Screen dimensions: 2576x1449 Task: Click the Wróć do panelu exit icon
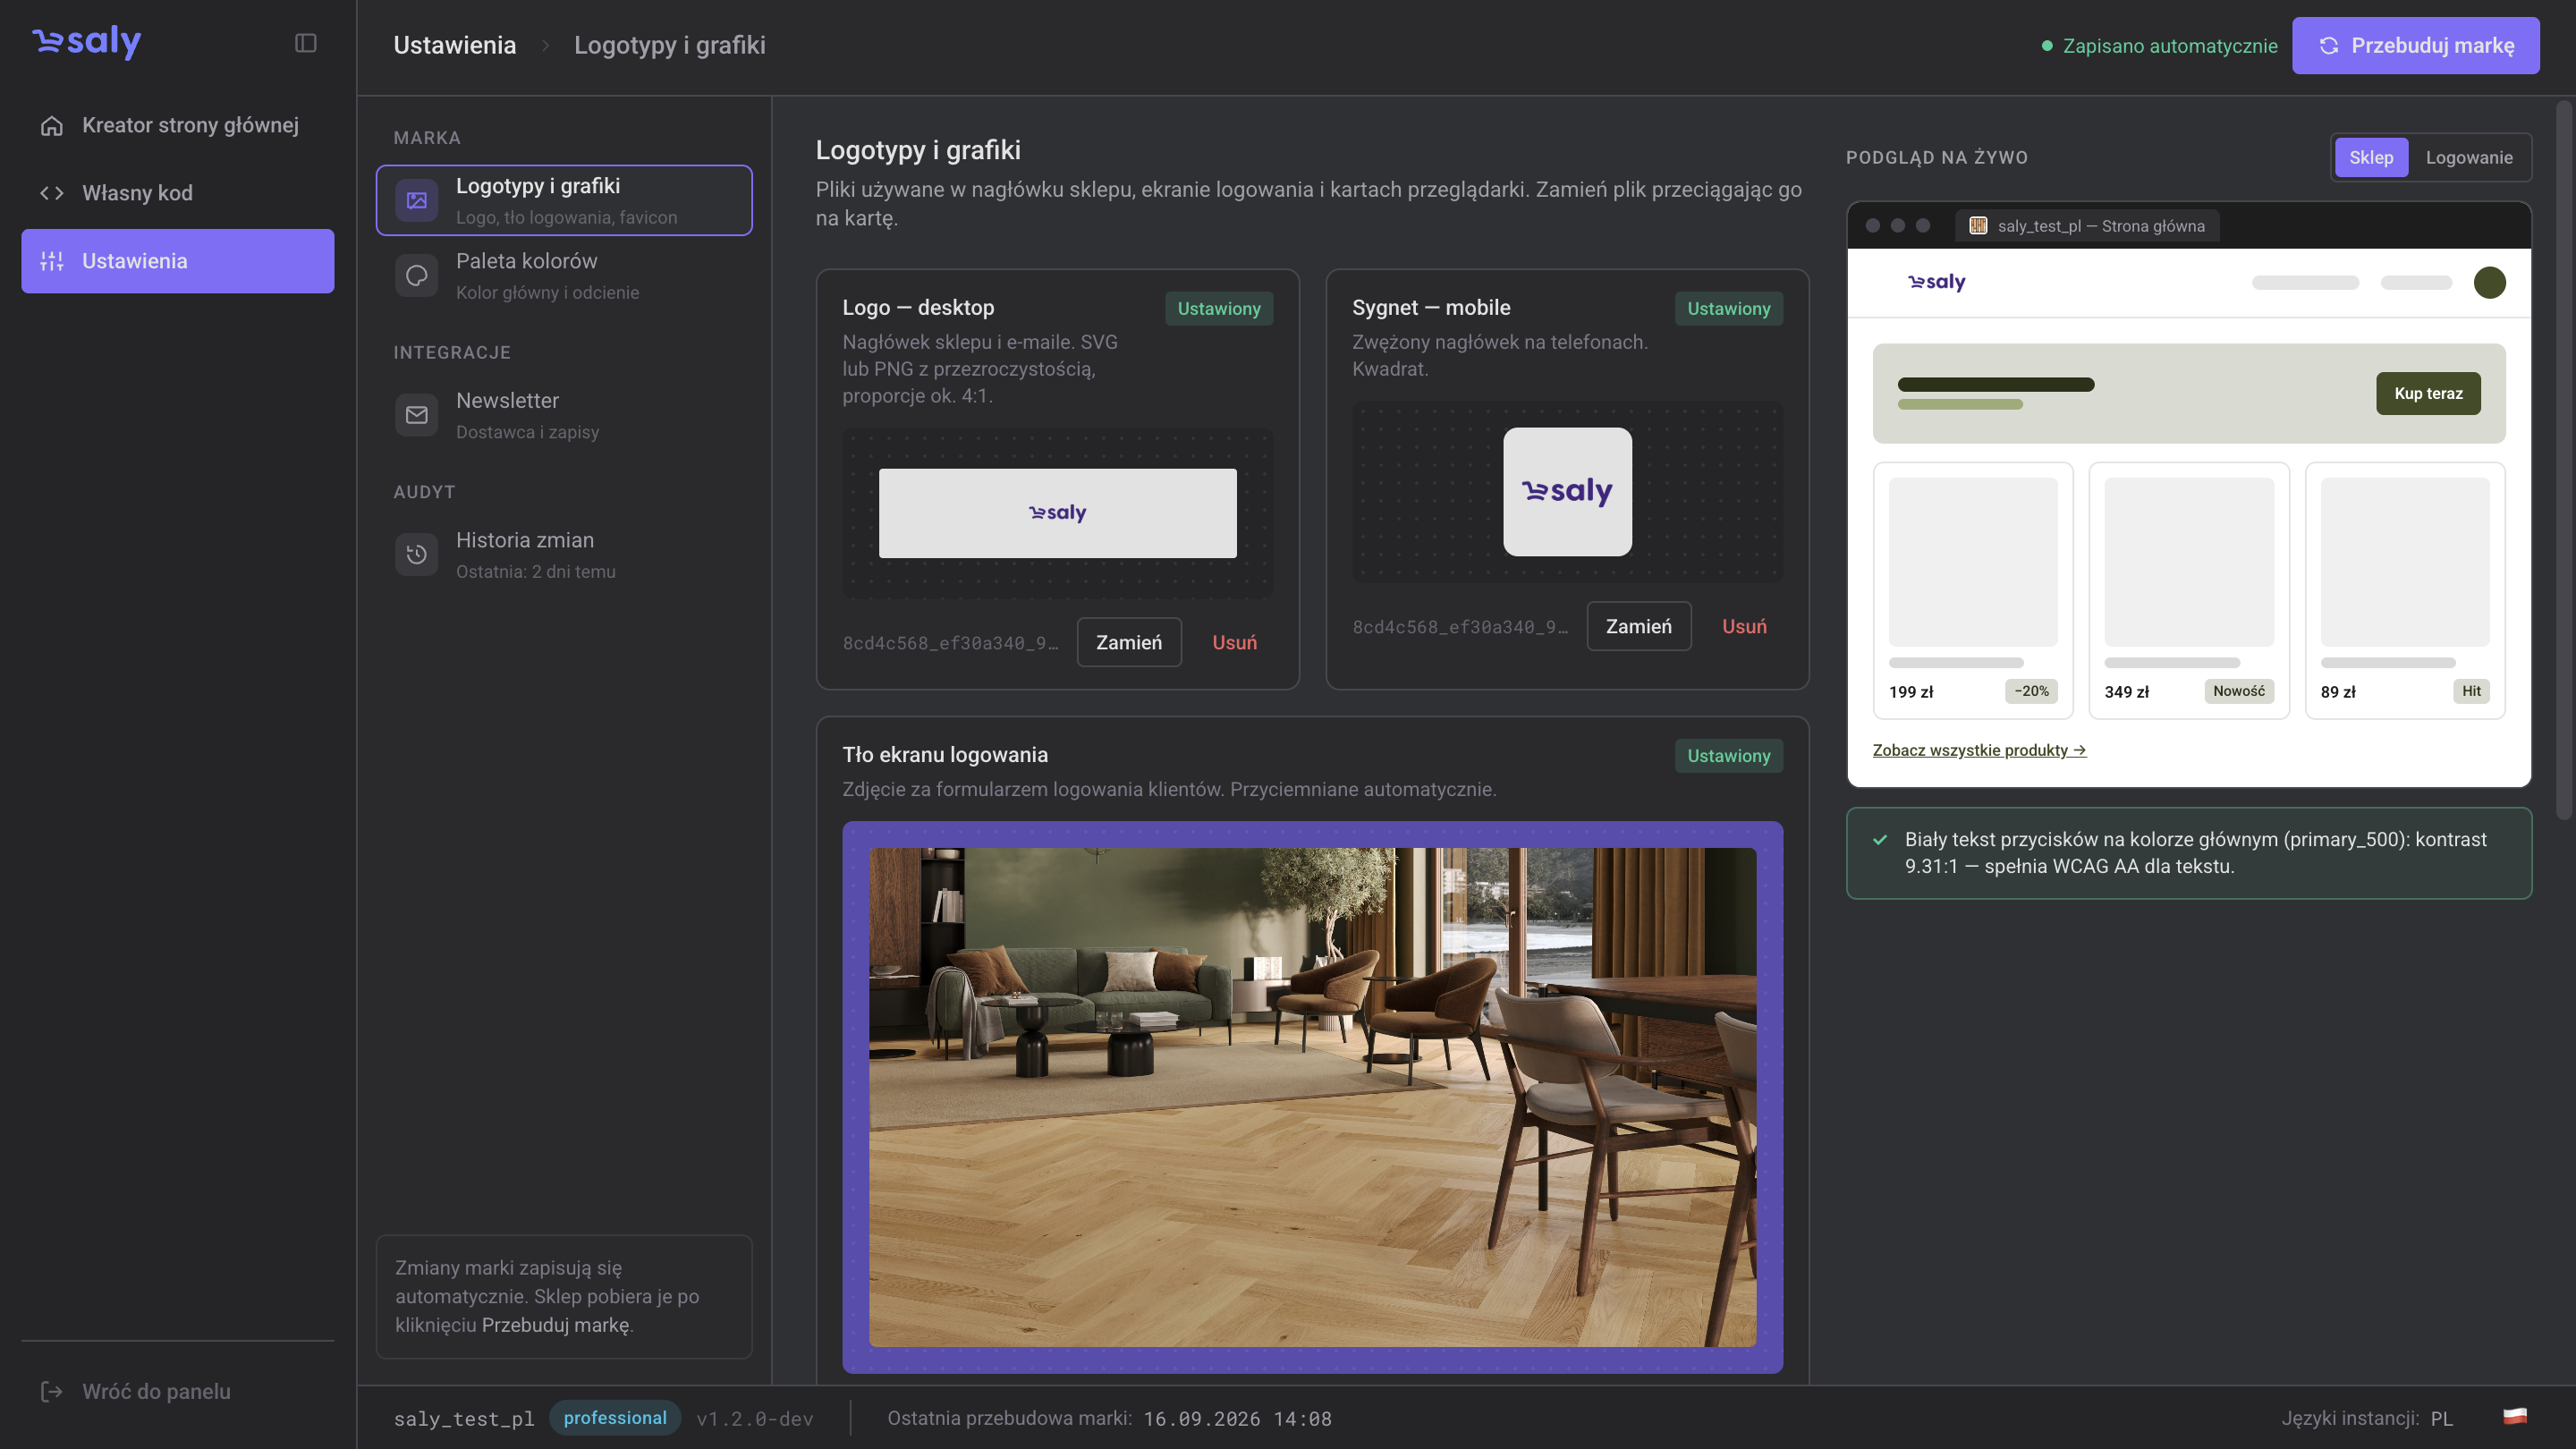pos(52,1391)
